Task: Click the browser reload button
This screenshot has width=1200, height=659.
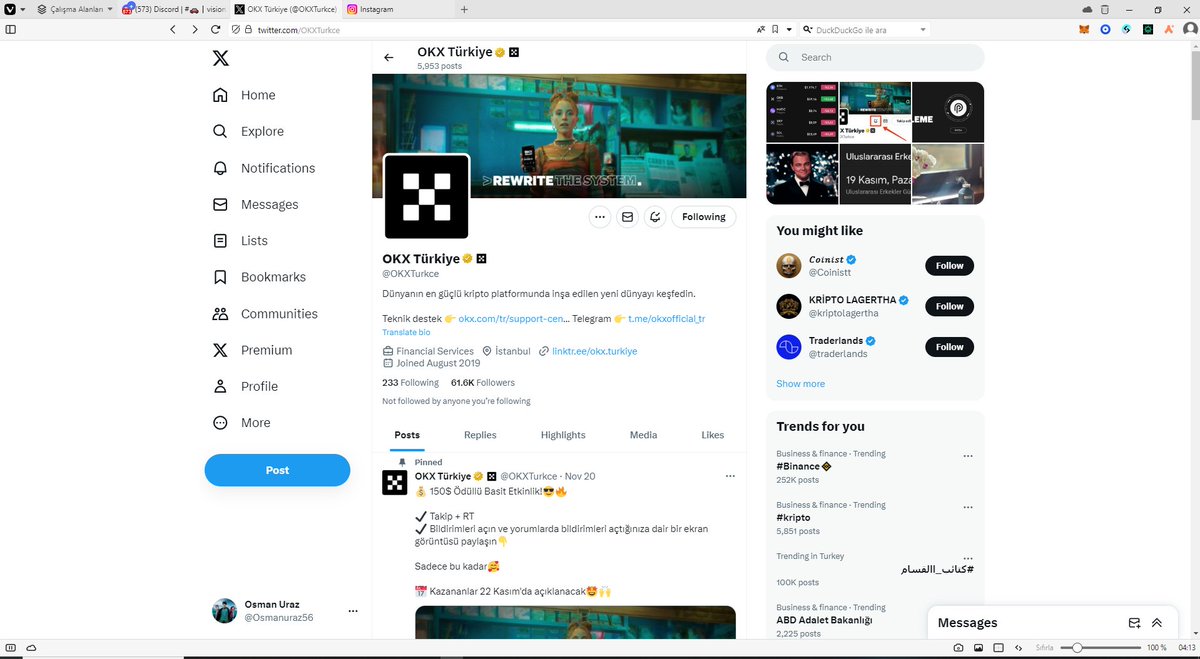Action: point(216,30)
